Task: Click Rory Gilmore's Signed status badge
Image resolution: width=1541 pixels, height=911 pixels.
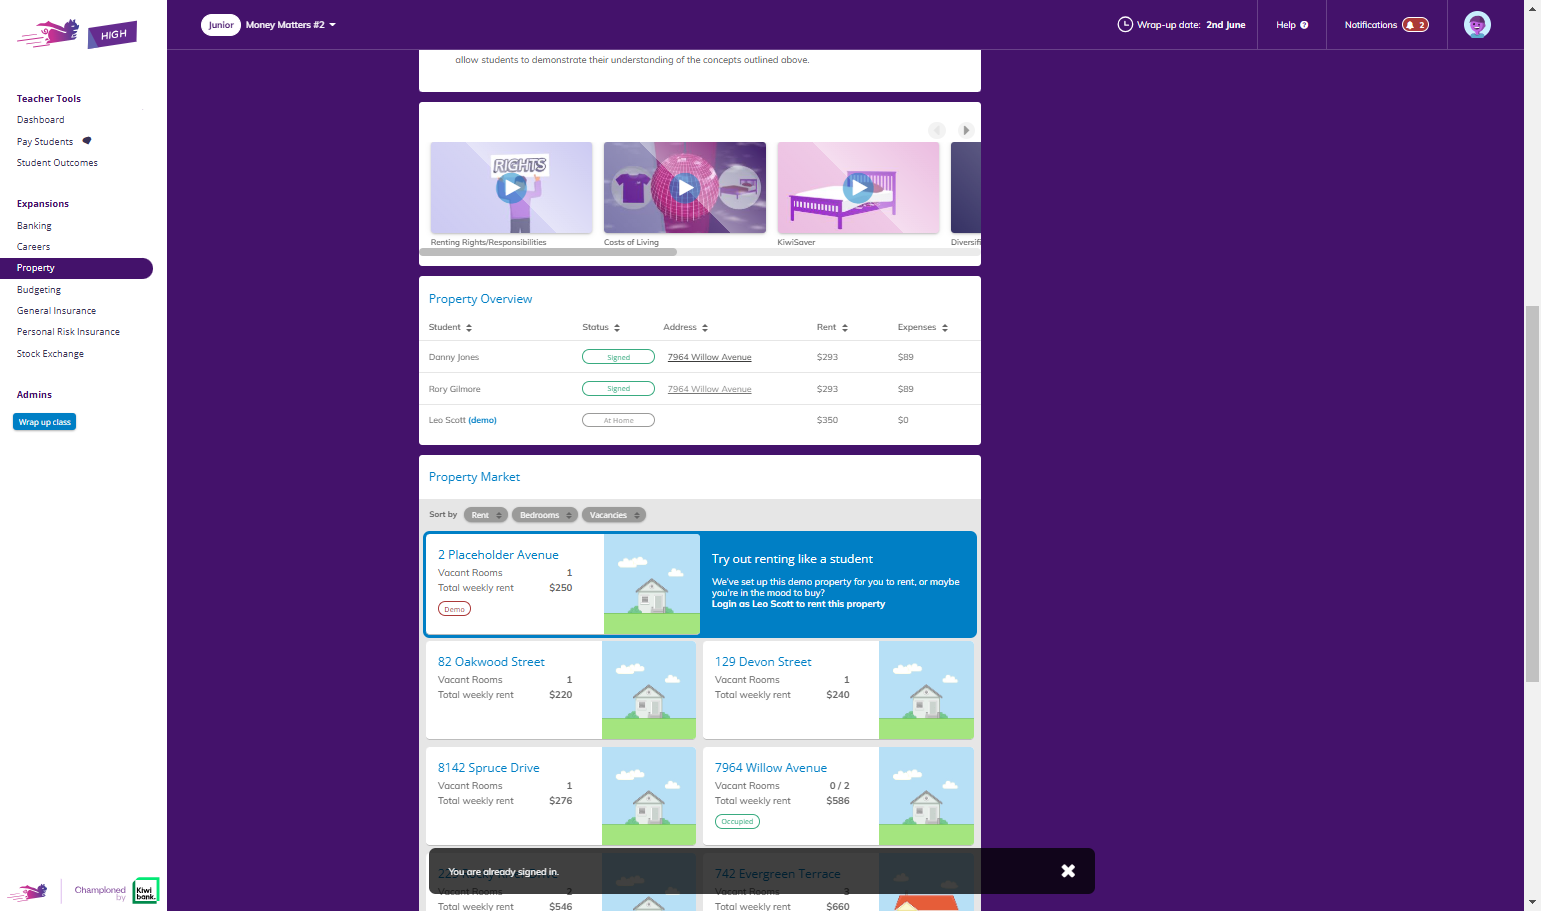Action: coord(618,389)
